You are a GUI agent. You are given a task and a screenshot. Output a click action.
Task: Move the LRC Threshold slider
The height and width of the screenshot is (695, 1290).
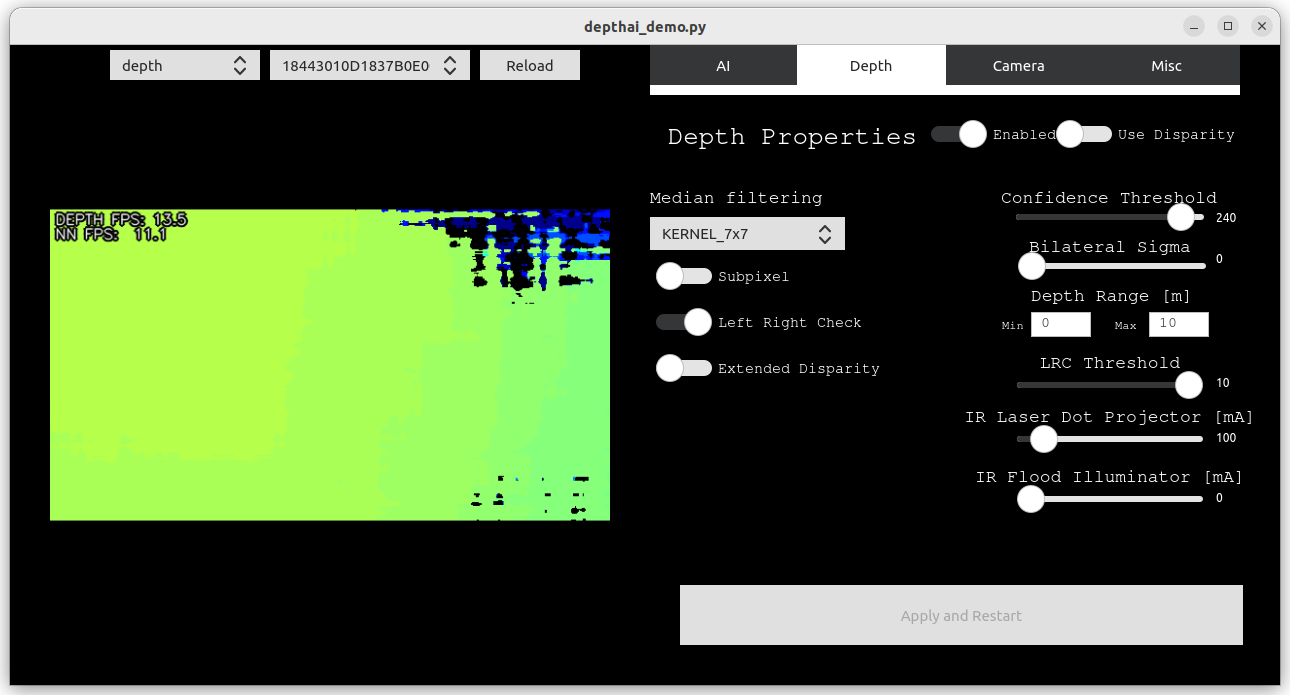tap(1188, 384)
